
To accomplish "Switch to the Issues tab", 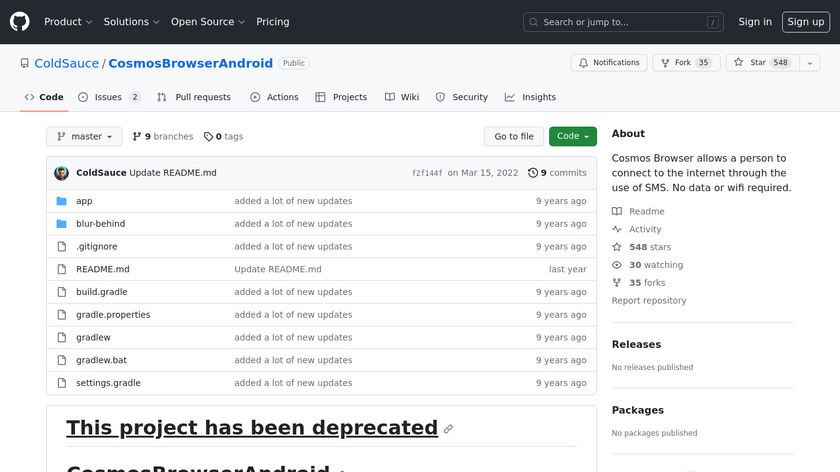I will (x=108, y=97).
